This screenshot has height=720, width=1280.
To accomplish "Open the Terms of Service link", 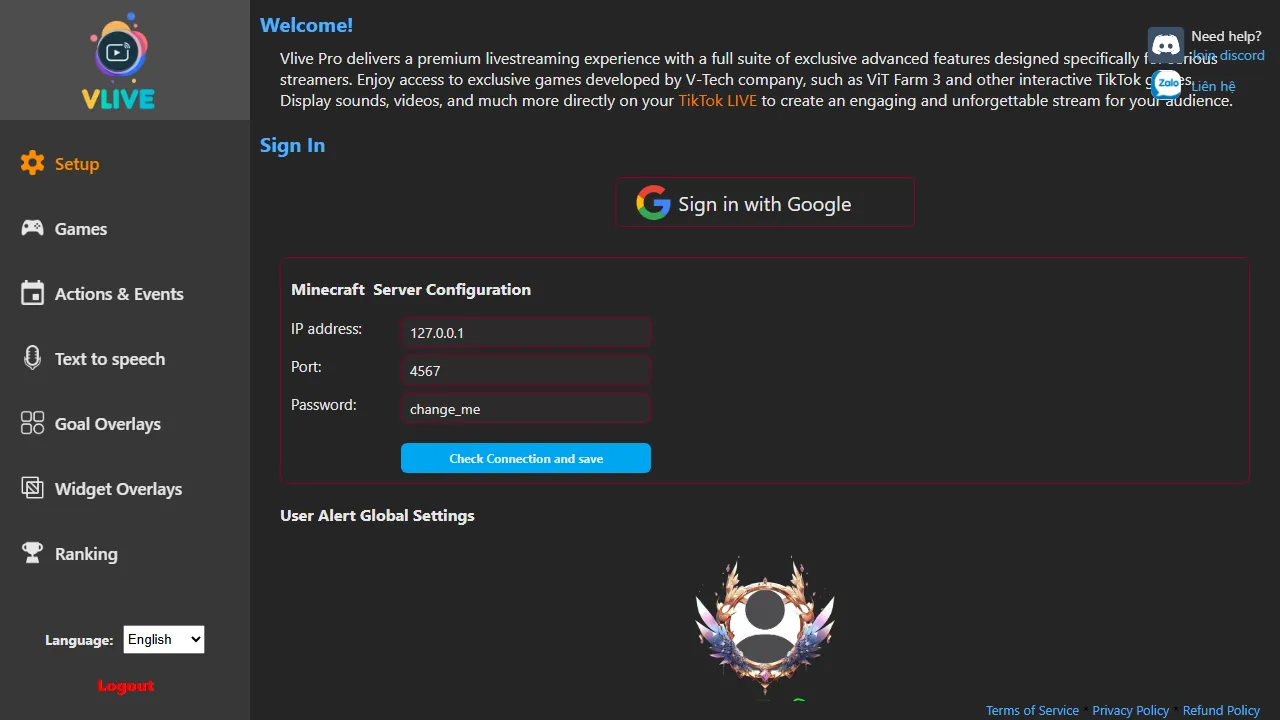I will [x=1032, y=710].
